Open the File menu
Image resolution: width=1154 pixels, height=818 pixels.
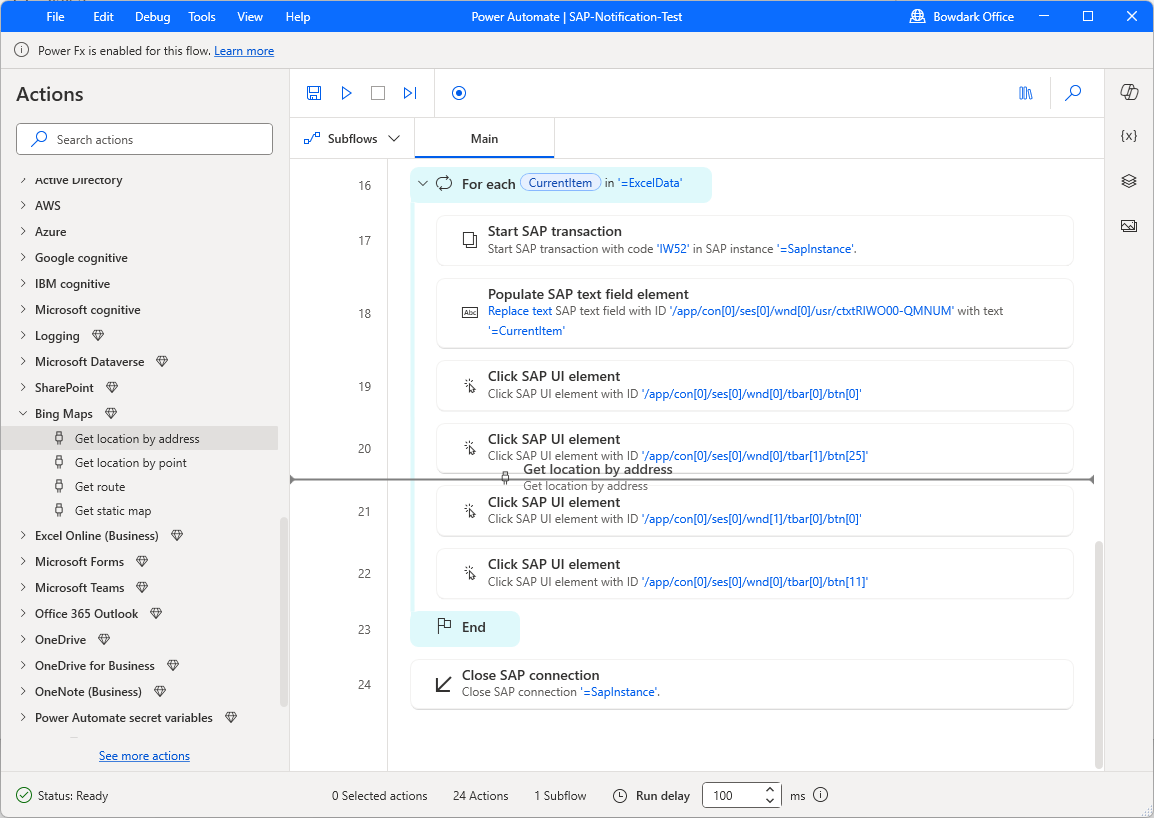[55, 16]
